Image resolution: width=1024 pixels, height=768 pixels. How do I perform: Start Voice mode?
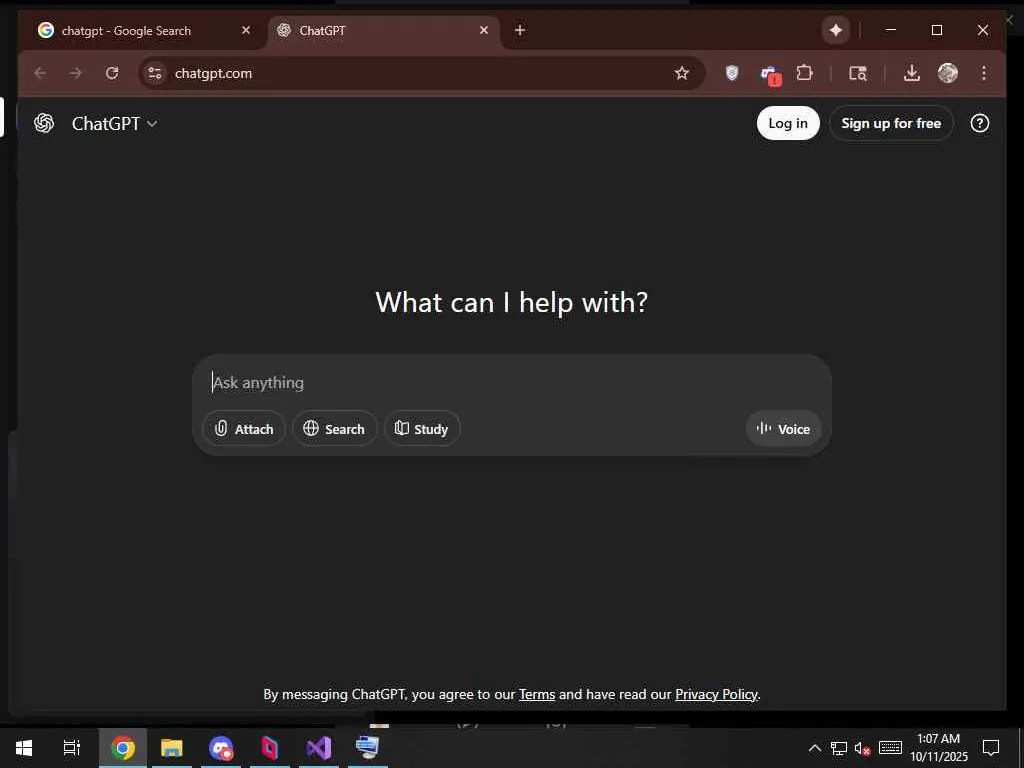(783, 428)
